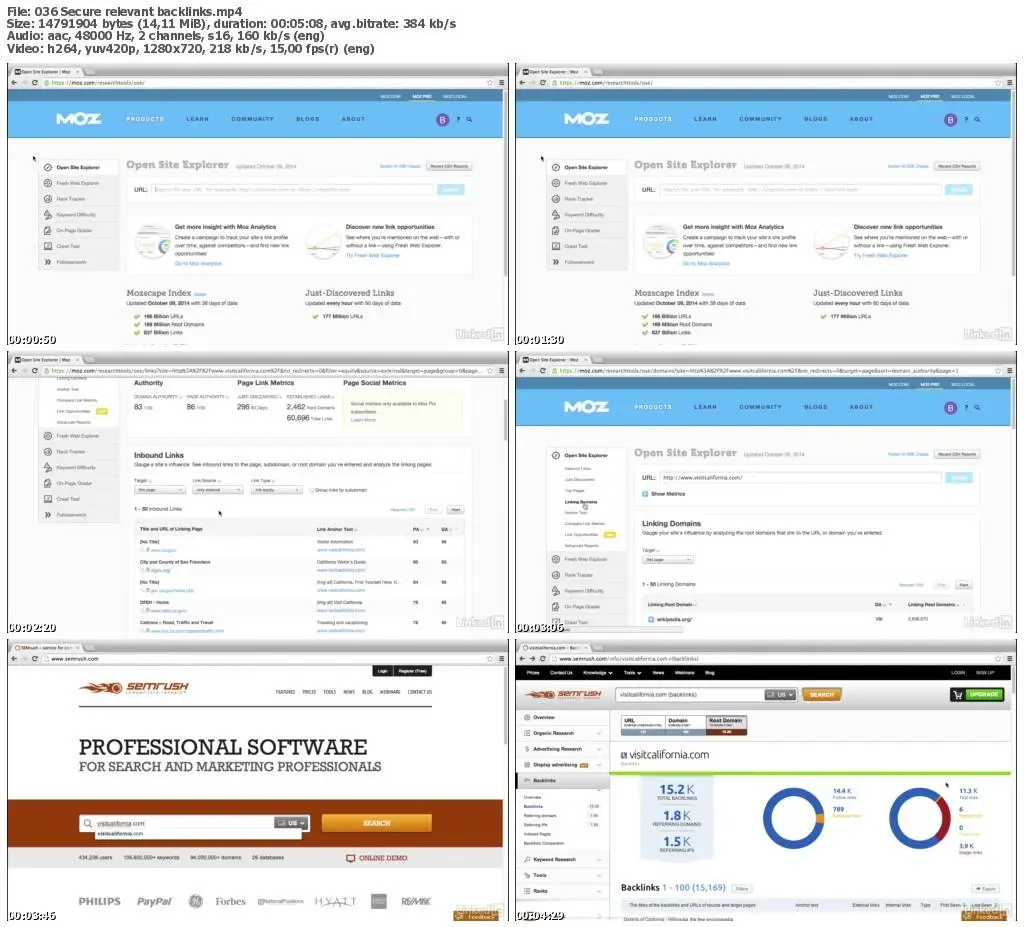Click the question mark help icon, 00:00:50 frame

(458, 120)
